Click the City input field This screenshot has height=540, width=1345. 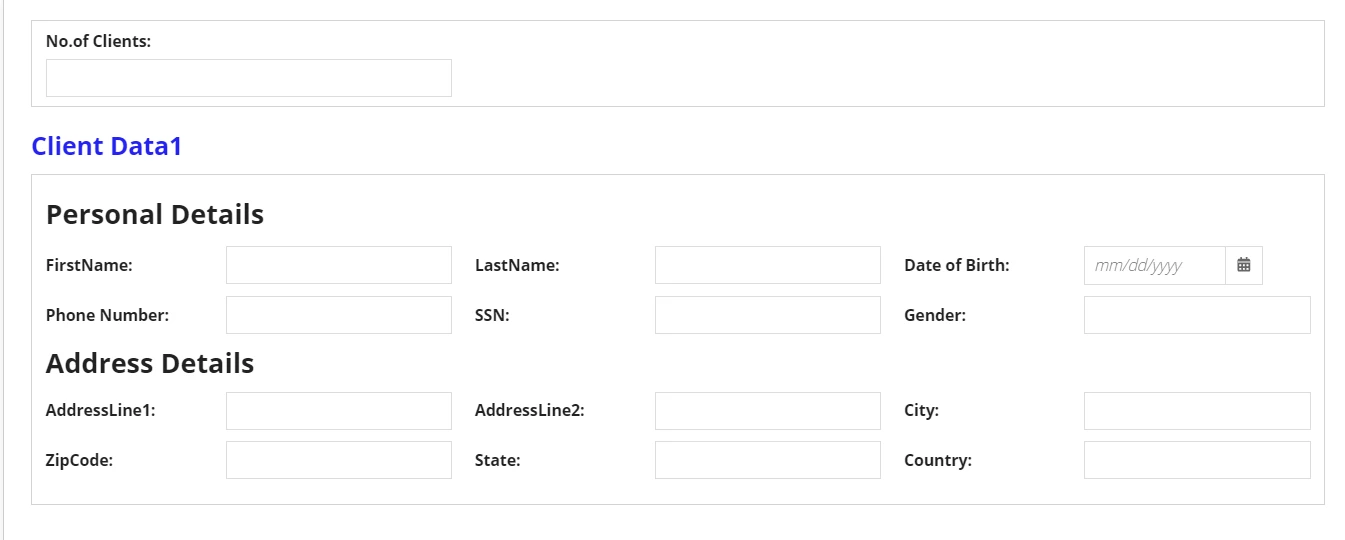pos(1197,411)
